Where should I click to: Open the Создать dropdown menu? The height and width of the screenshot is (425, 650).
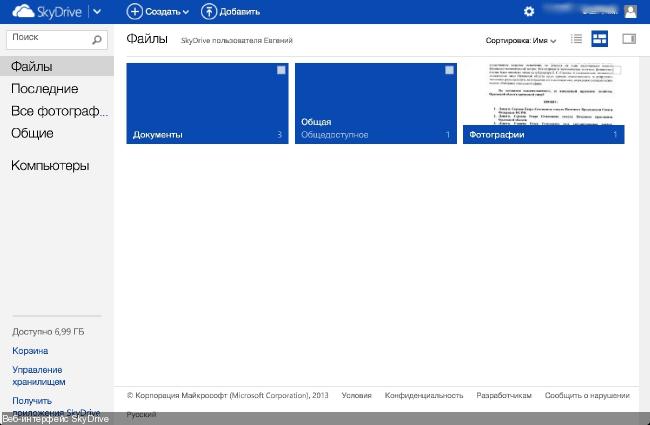coord(158,12)
